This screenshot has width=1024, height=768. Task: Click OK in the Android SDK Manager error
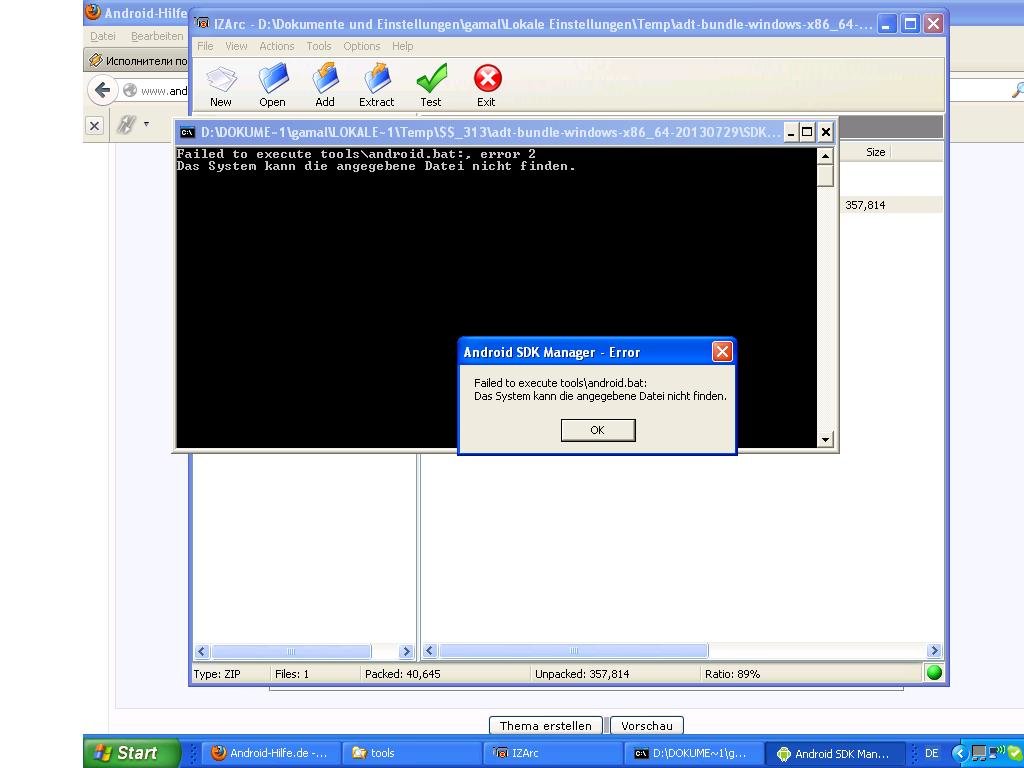coord(598,430)
